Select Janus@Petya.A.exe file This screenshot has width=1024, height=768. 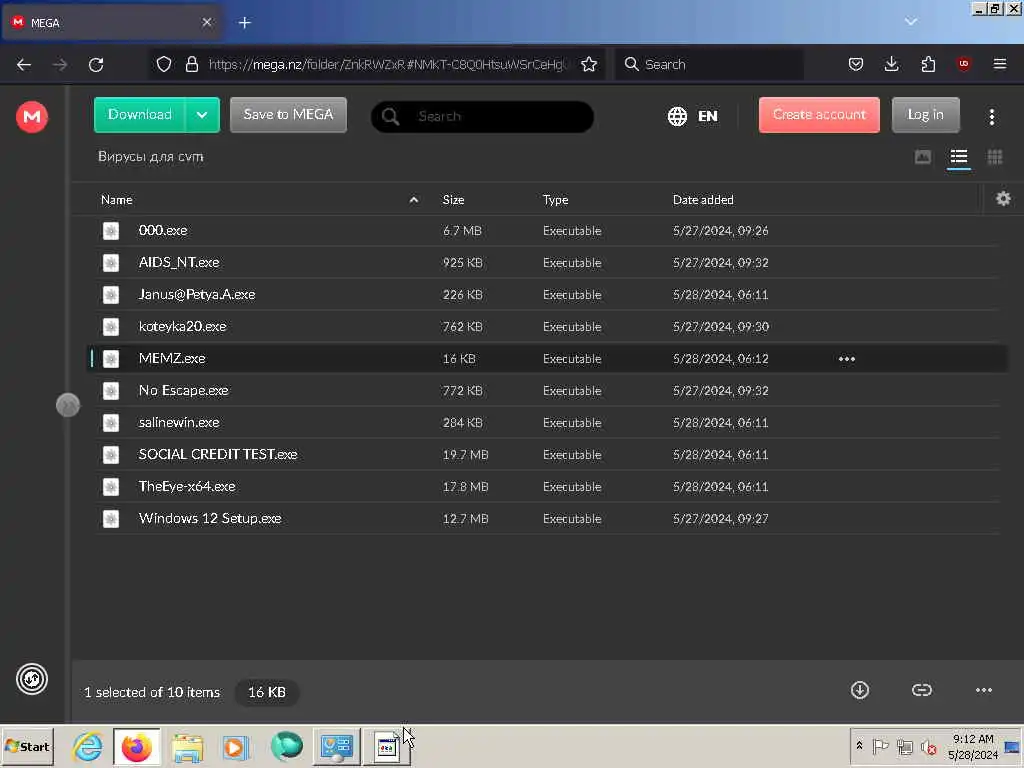click(x=549, y=295)
